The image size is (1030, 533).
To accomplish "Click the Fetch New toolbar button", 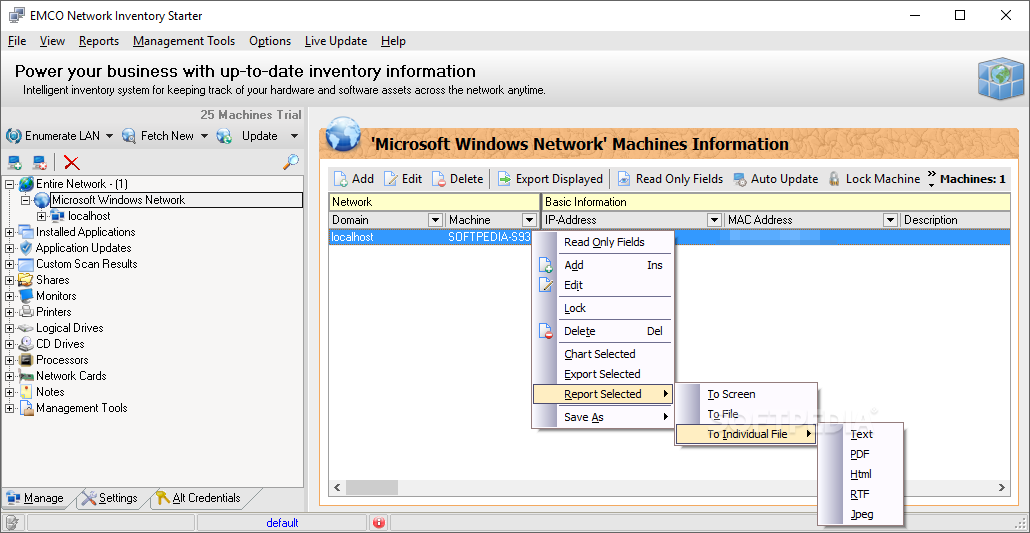I will point(158,136).
